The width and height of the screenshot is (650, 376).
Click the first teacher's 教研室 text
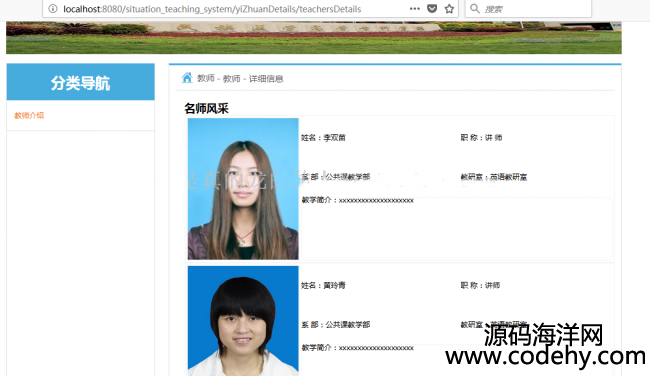click(494, 177)
